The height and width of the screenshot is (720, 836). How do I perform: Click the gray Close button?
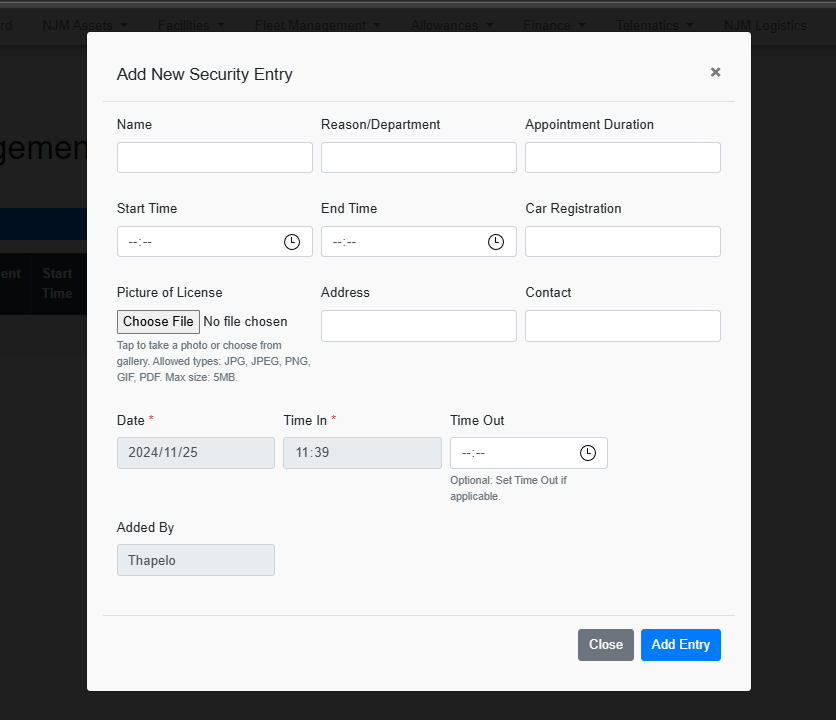click(x=606, y=645)
